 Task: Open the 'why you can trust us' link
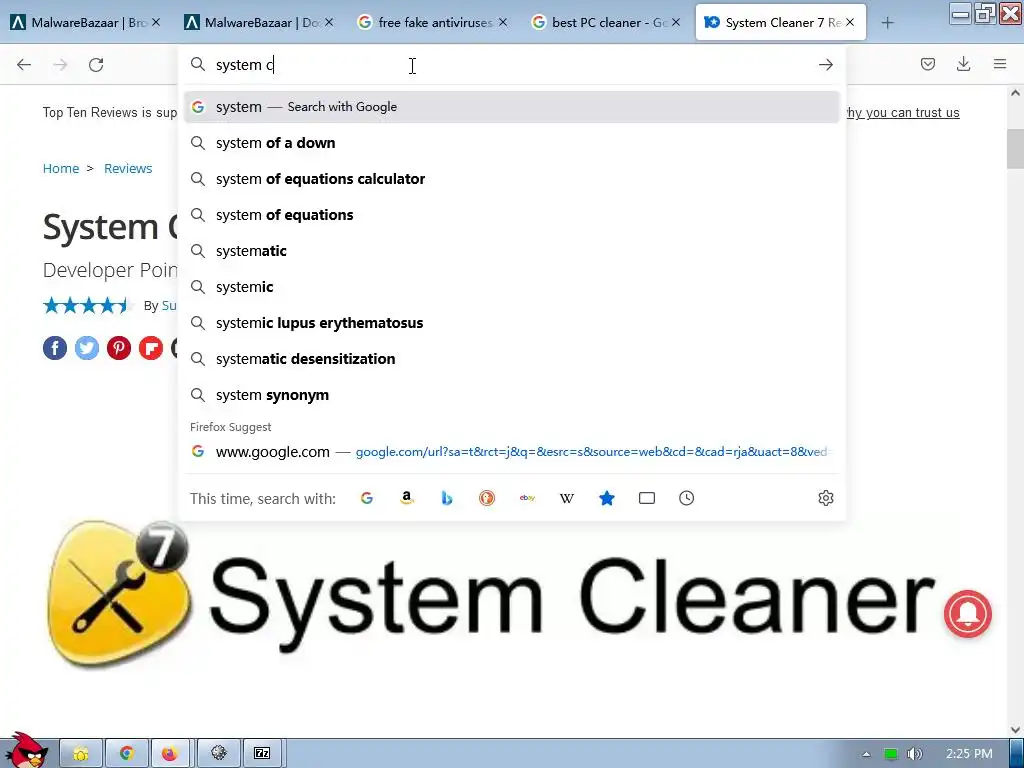(903, 112)
